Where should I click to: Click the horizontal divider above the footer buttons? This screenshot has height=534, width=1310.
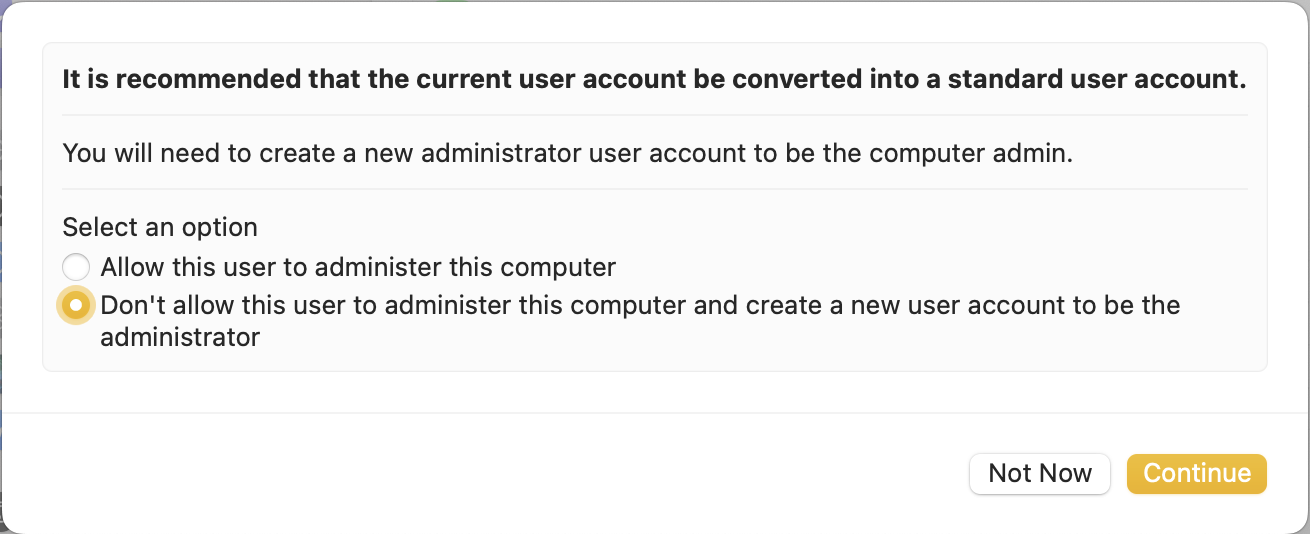tap(655, 413)
